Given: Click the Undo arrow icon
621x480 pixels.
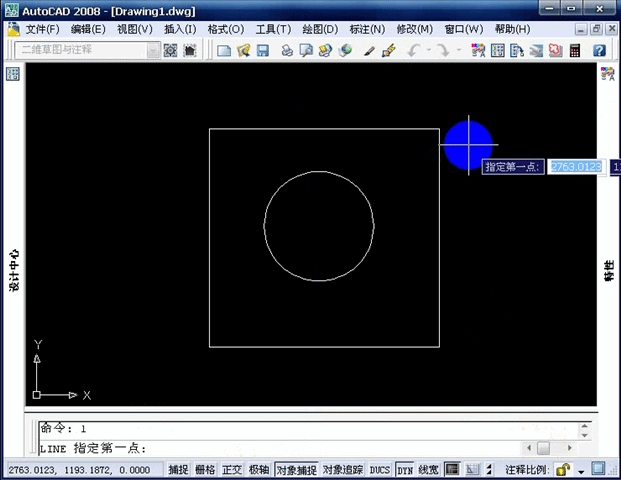Looking at the screenshot, I should pyautogui.click(x=414, y=51).
